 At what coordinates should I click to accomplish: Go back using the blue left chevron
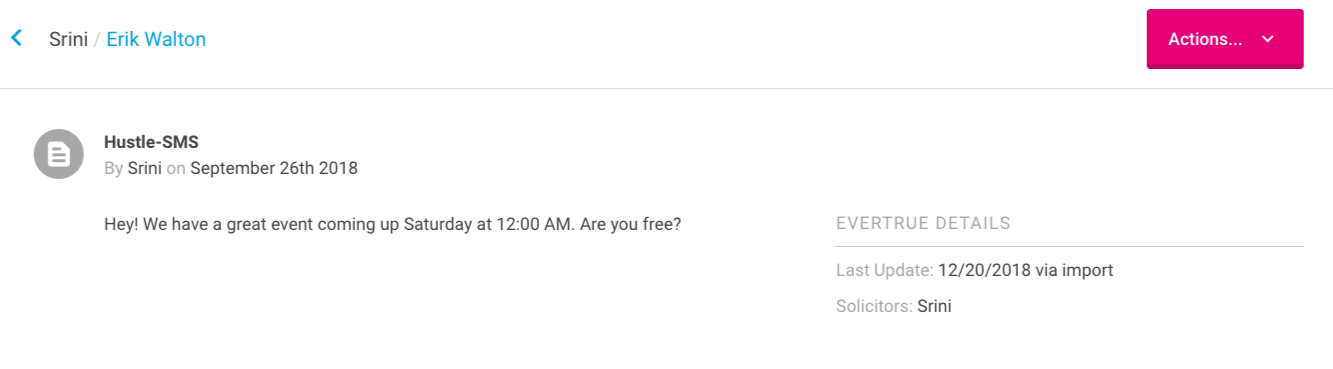[x=16, y=39]
